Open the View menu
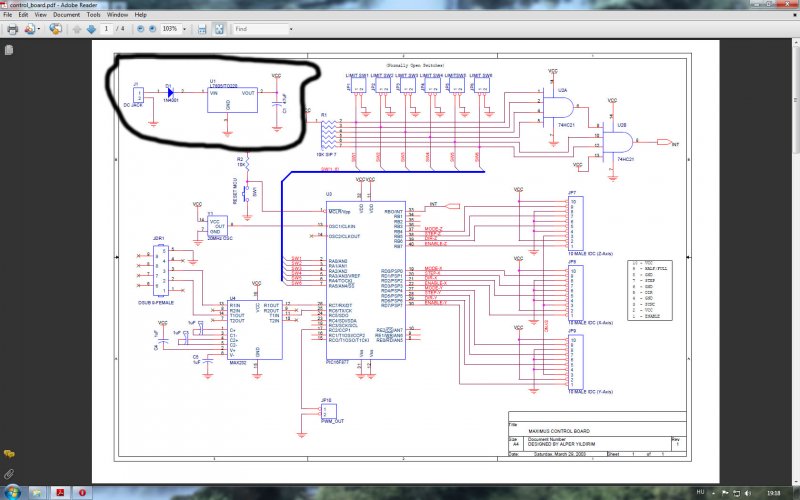 tap(40, 15)
